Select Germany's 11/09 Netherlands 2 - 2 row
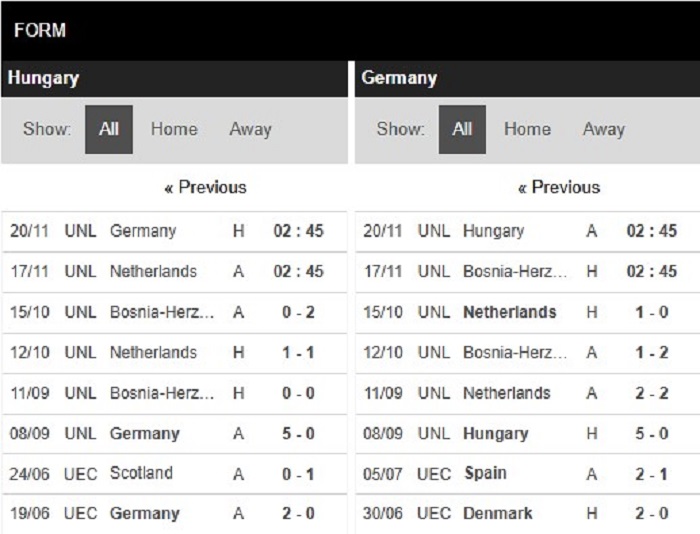Viewport: 700px width, 534px height. [528, 394]
